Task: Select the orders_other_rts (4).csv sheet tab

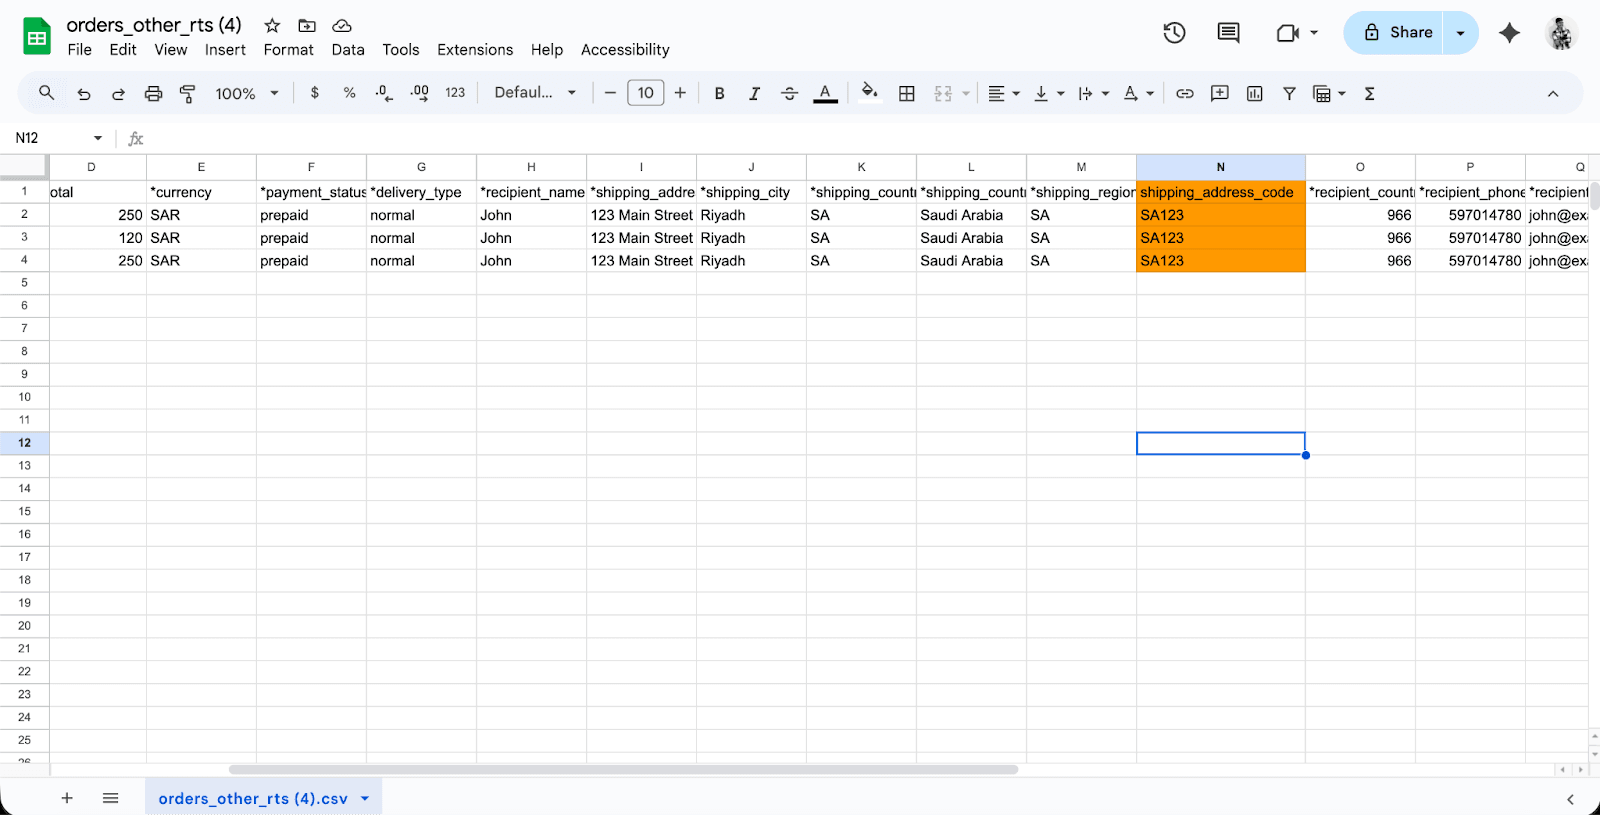Action: point(253,798)
